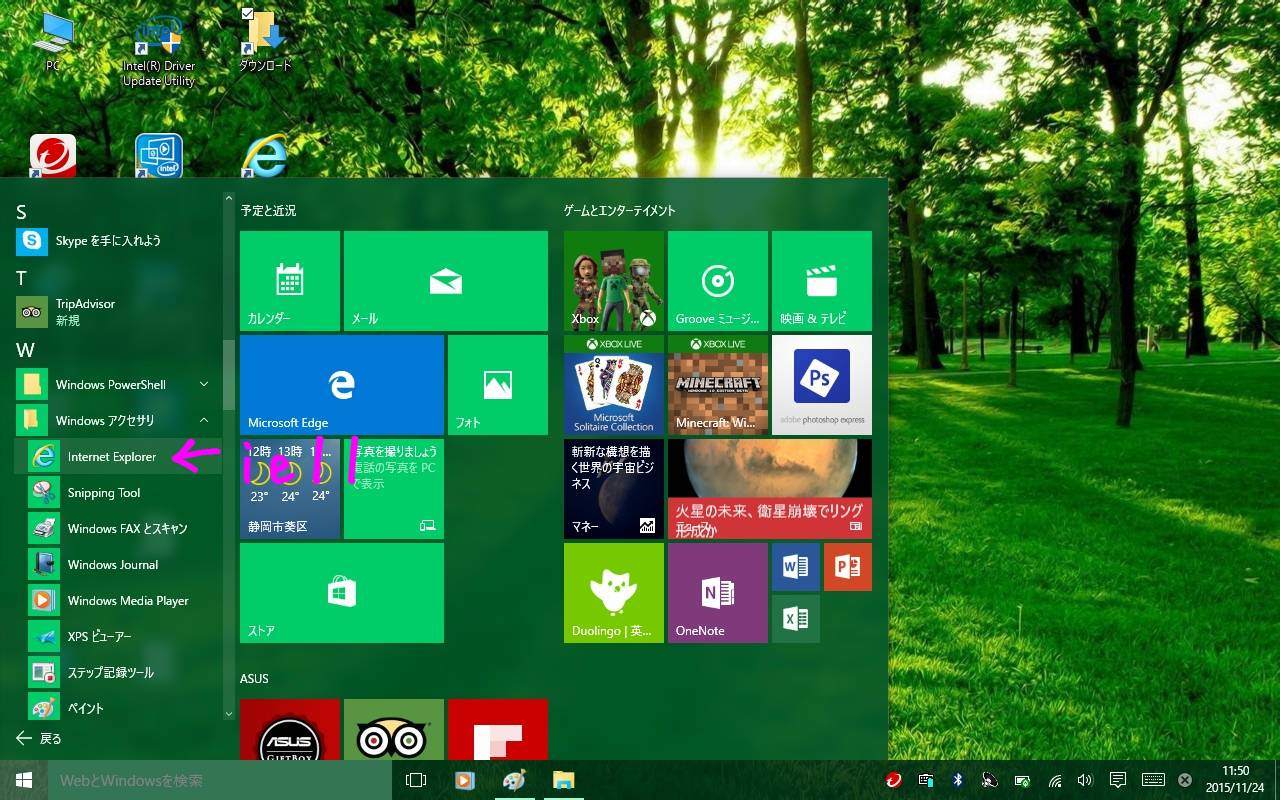Jump to the letter W app index
The height and width of the screenshot is (800, 1280).
pos(25,350)
